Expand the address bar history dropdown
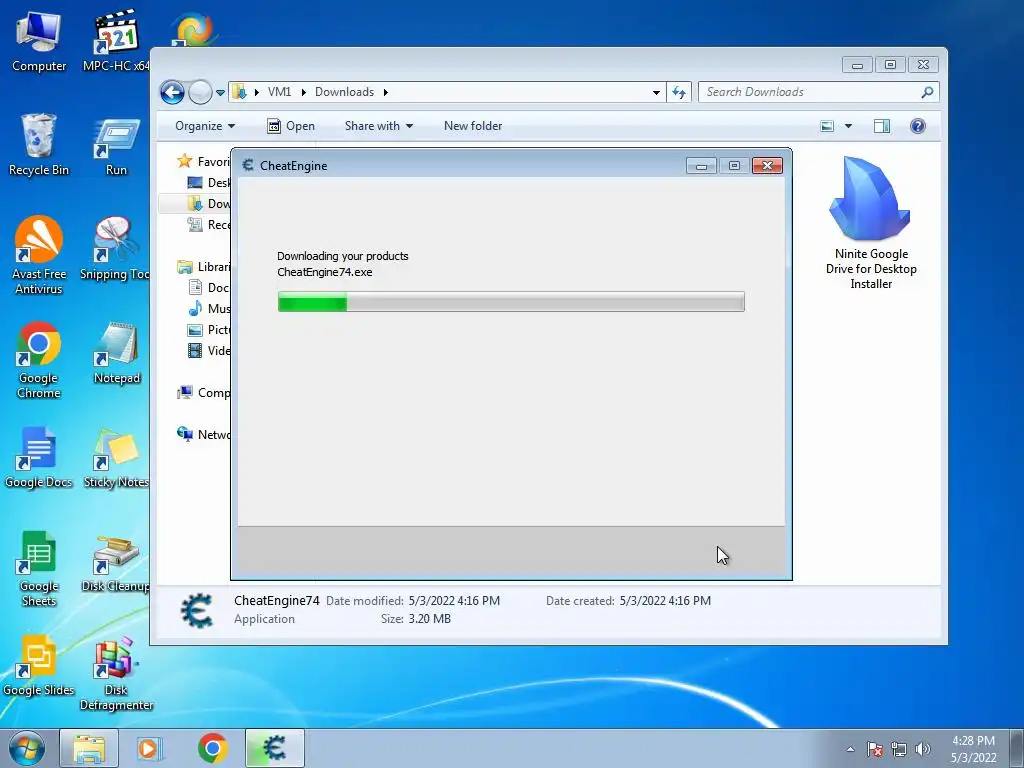The image size is (1024, 768). (656, 93)
